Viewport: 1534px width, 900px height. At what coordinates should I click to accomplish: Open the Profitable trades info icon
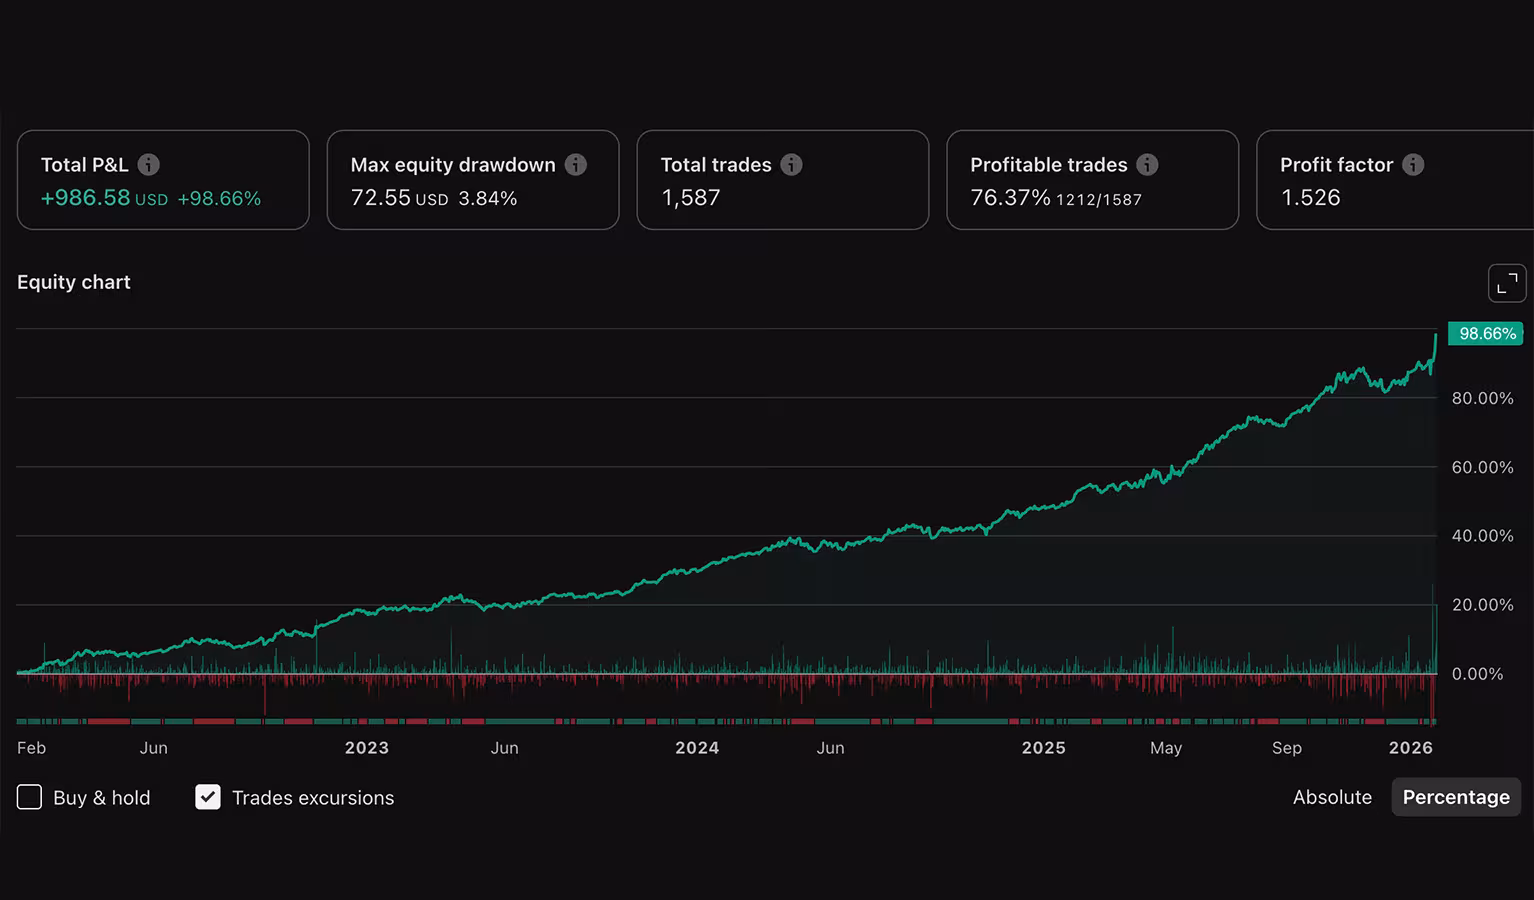(x=1147, y=165)
